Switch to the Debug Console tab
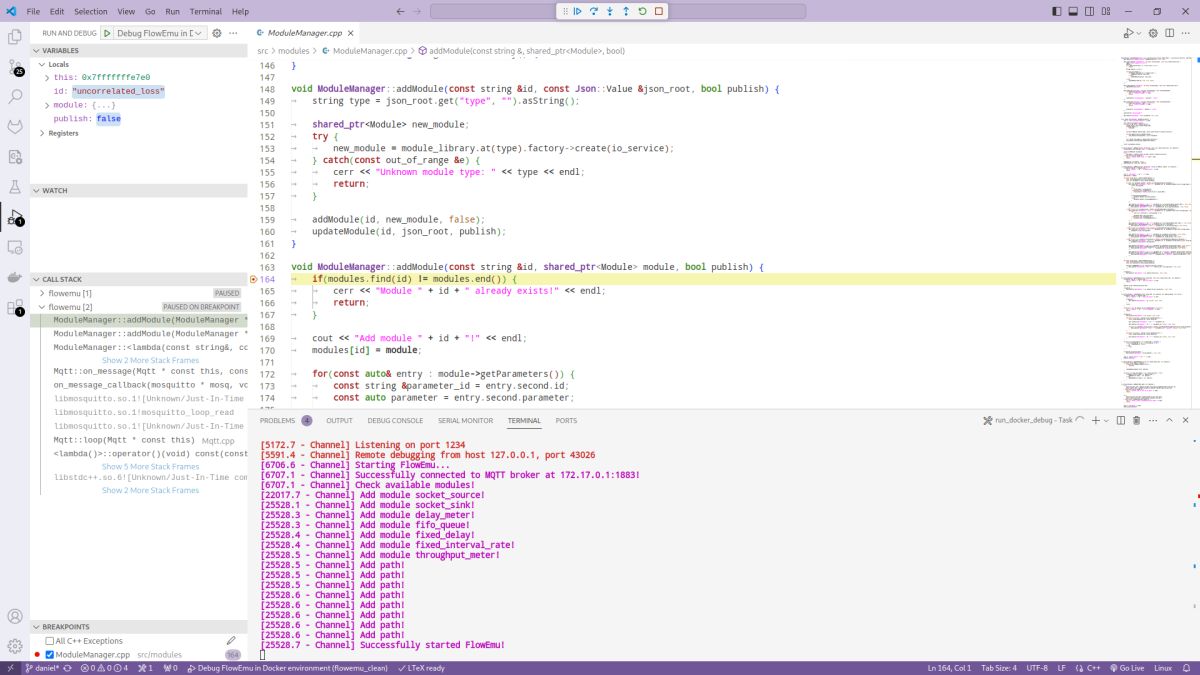The height and width of the screenshot is (675, 1200). point(395,421)
